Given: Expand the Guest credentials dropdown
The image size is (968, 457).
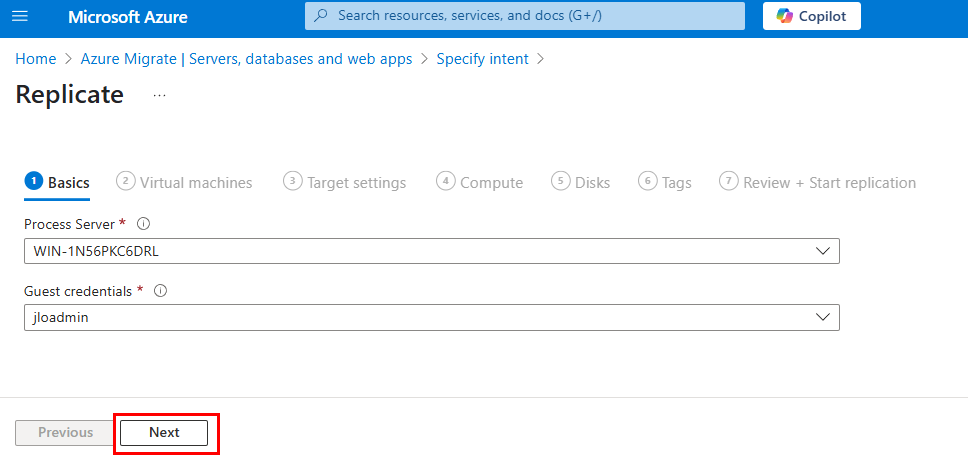Looking at the screenshot, I should pos(432,317).
